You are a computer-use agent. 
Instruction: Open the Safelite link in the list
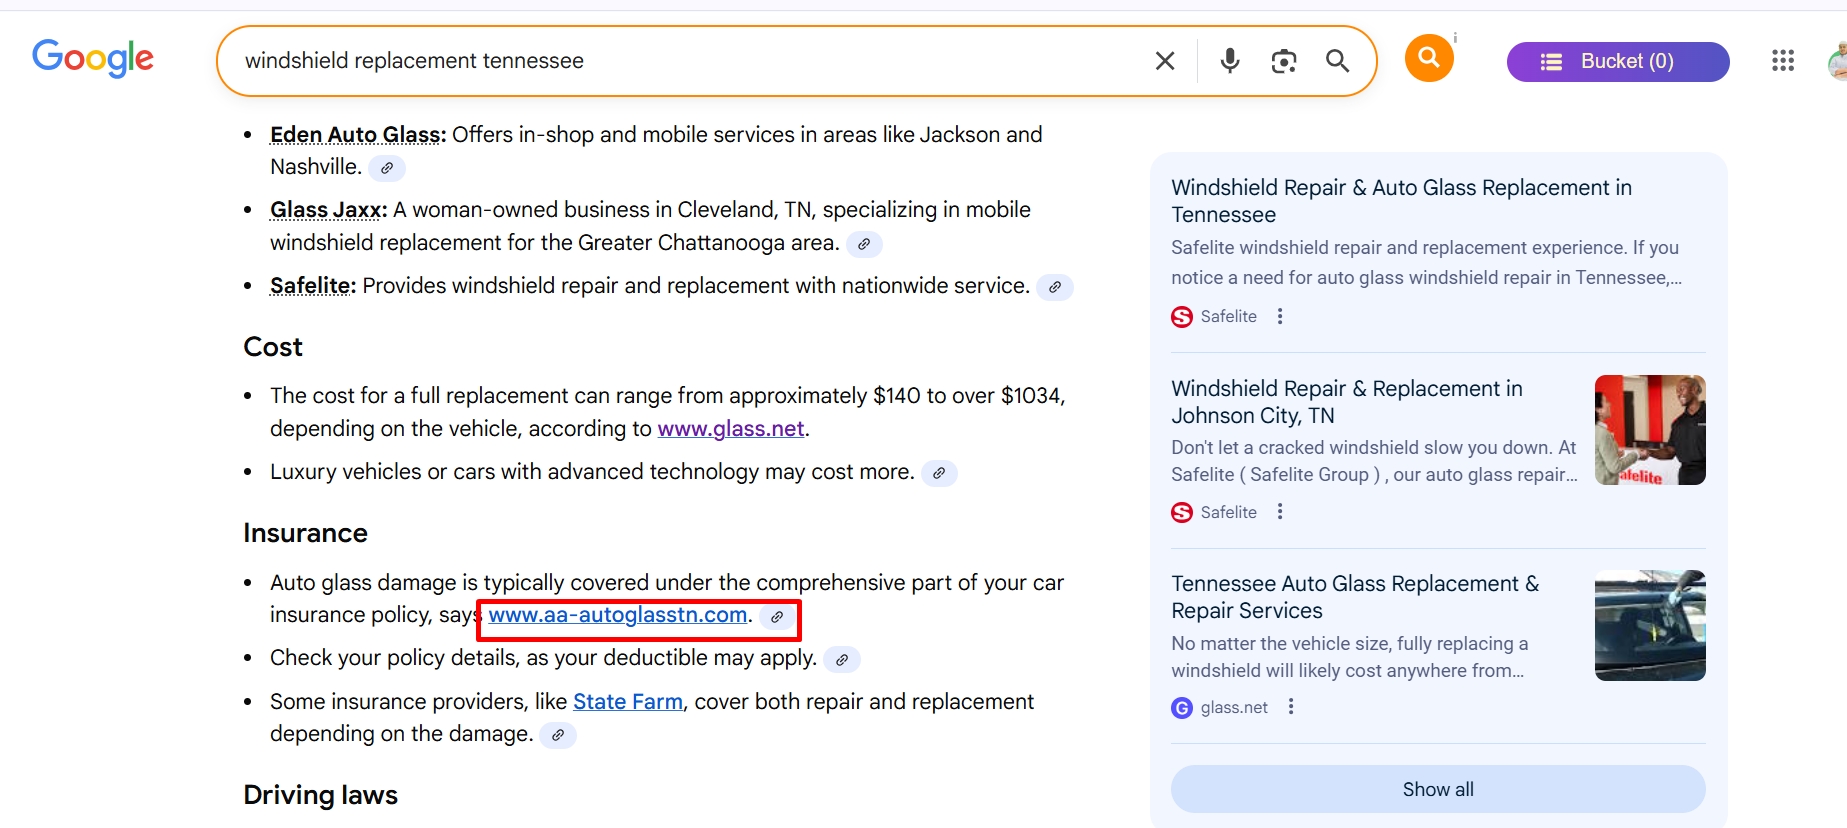tap(311, 285)
